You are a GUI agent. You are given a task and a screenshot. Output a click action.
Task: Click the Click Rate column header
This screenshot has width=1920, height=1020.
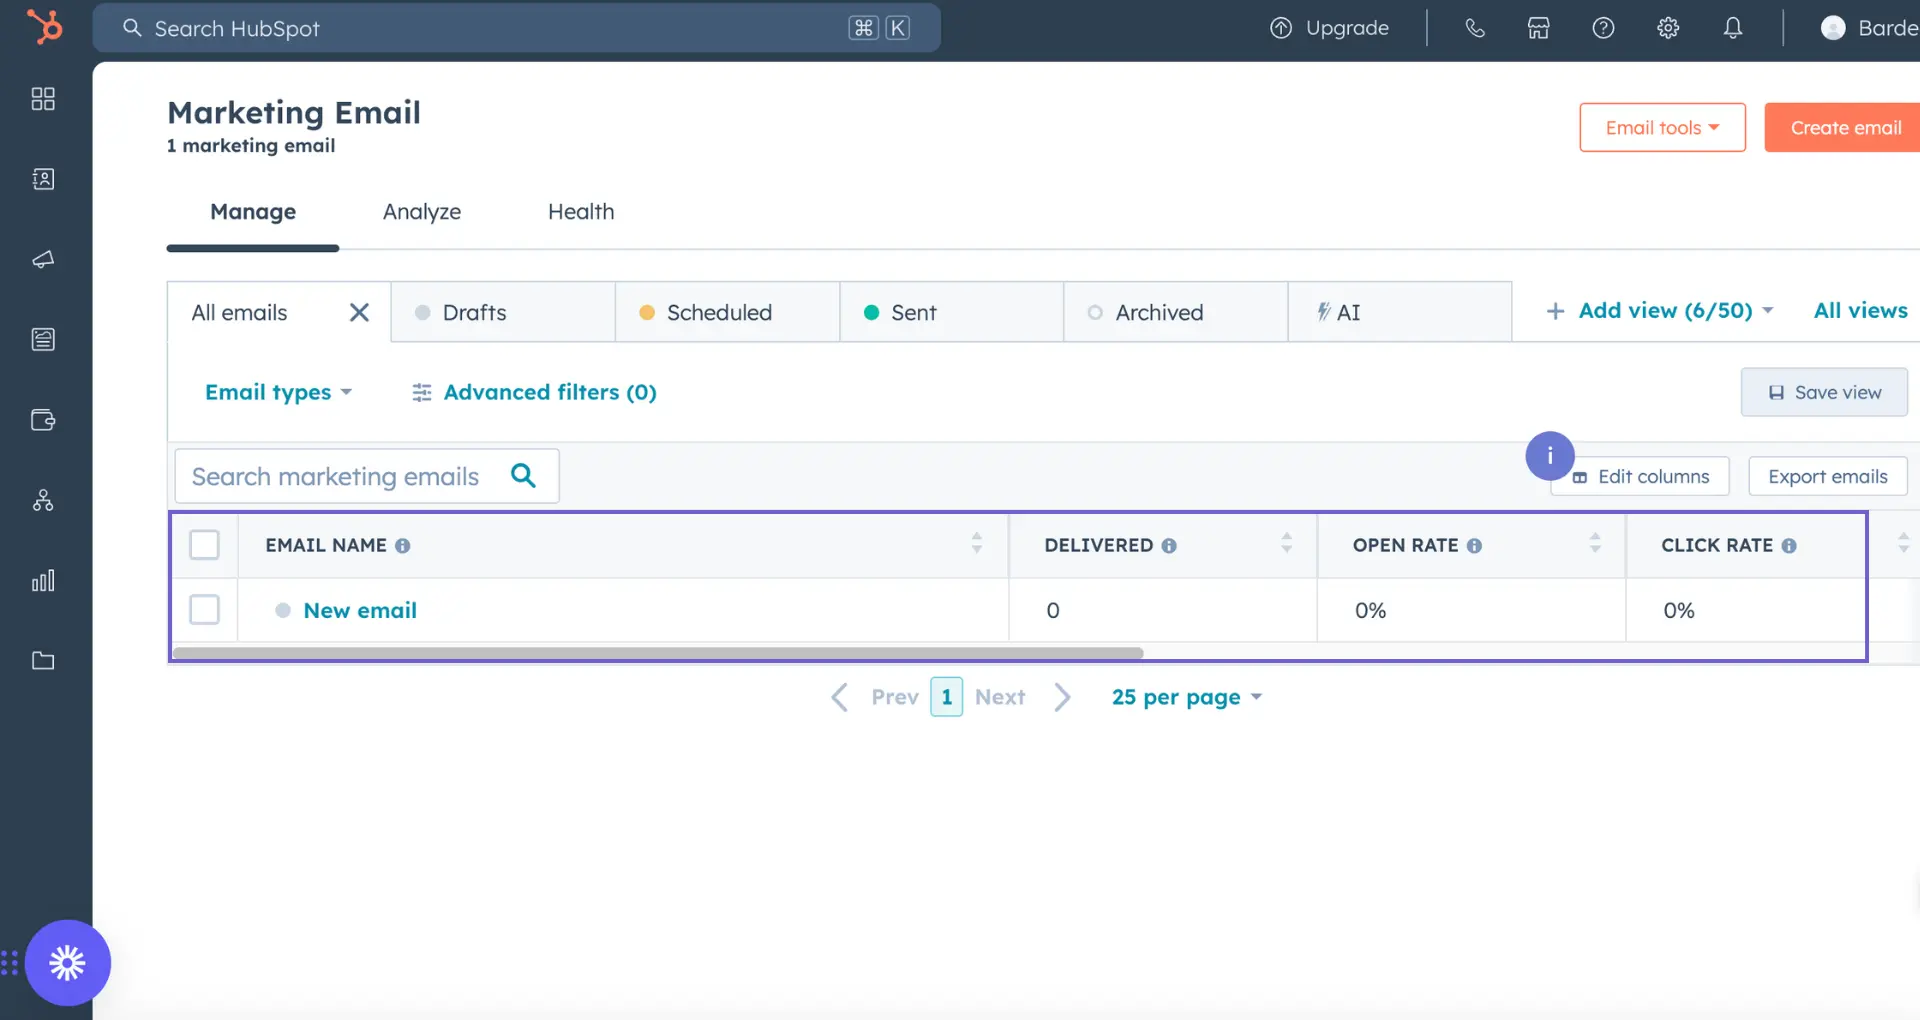(x=1717, y=545)
